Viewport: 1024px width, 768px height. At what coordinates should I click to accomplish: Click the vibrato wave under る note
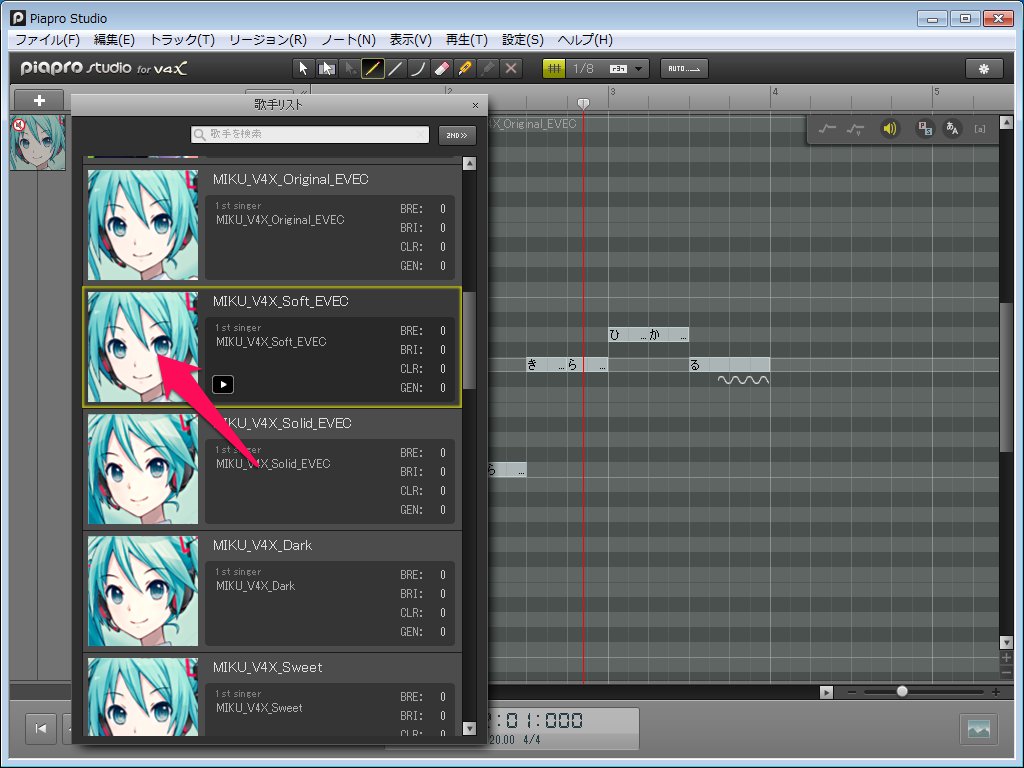[x=743, y=379]
